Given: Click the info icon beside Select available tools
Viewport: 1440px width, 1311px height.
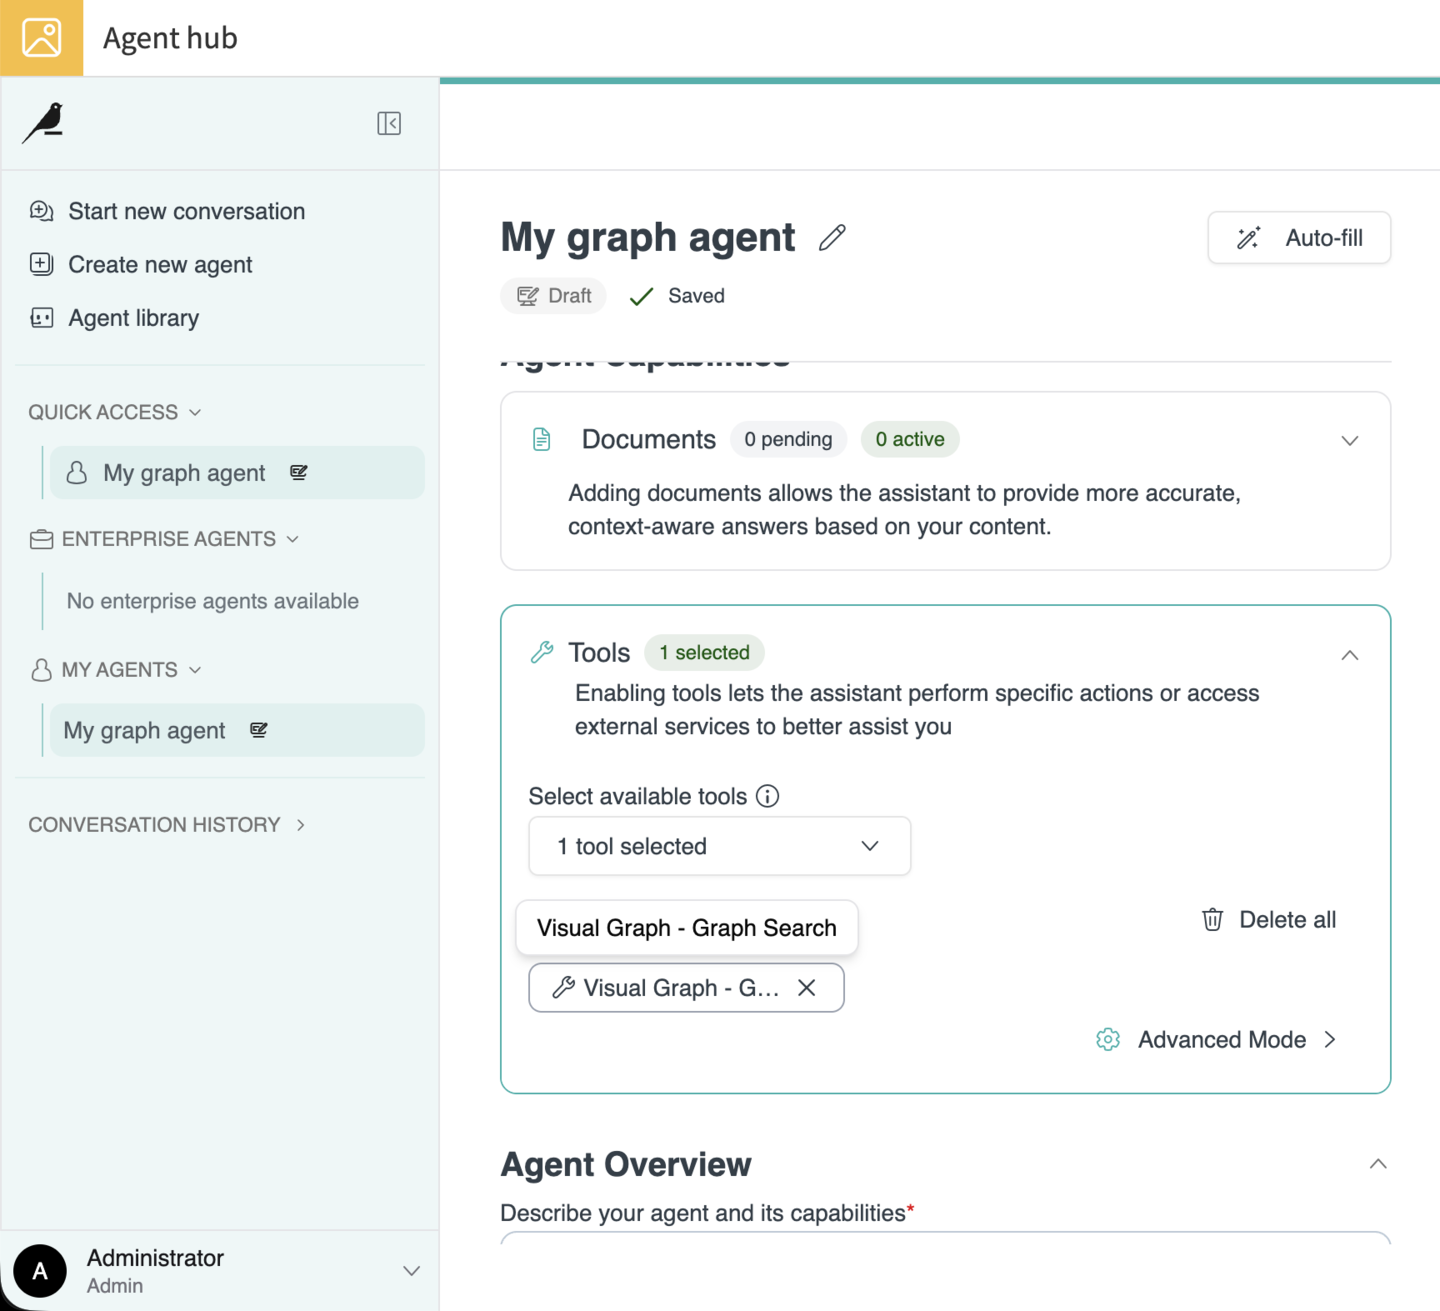Looking at the screenshot, I should pos(768,796).
